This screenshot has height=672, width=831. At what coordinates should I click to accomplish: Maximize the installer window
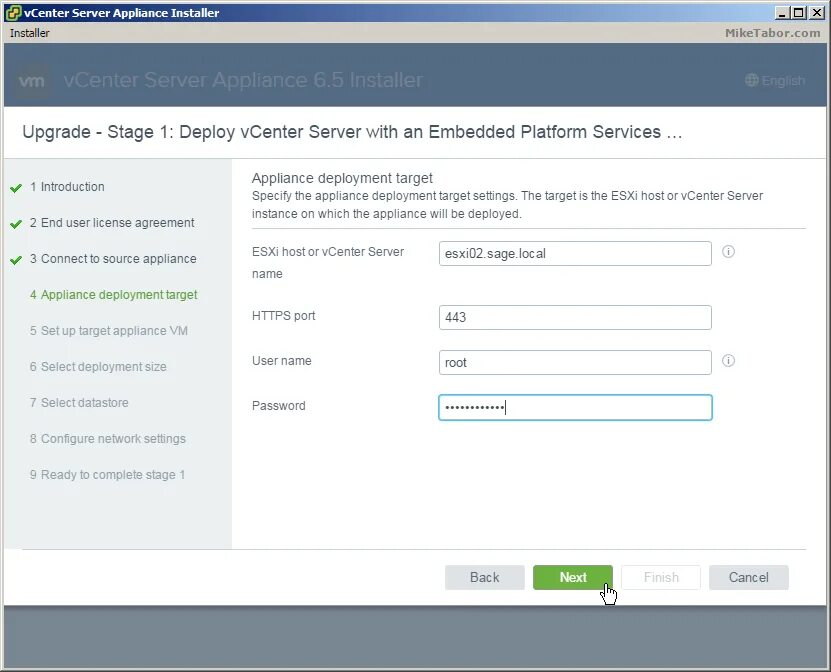(x=799, y=13)
